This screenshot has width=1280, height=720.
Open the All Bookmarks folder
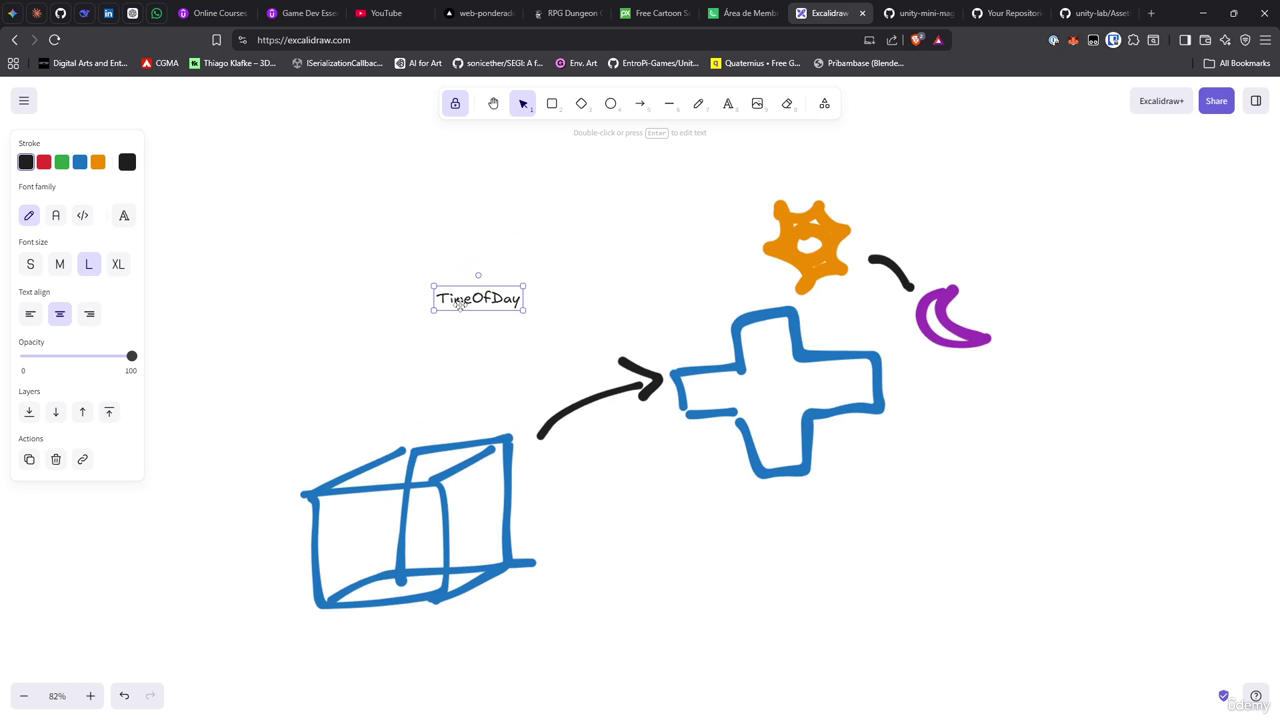(1237, 63)
